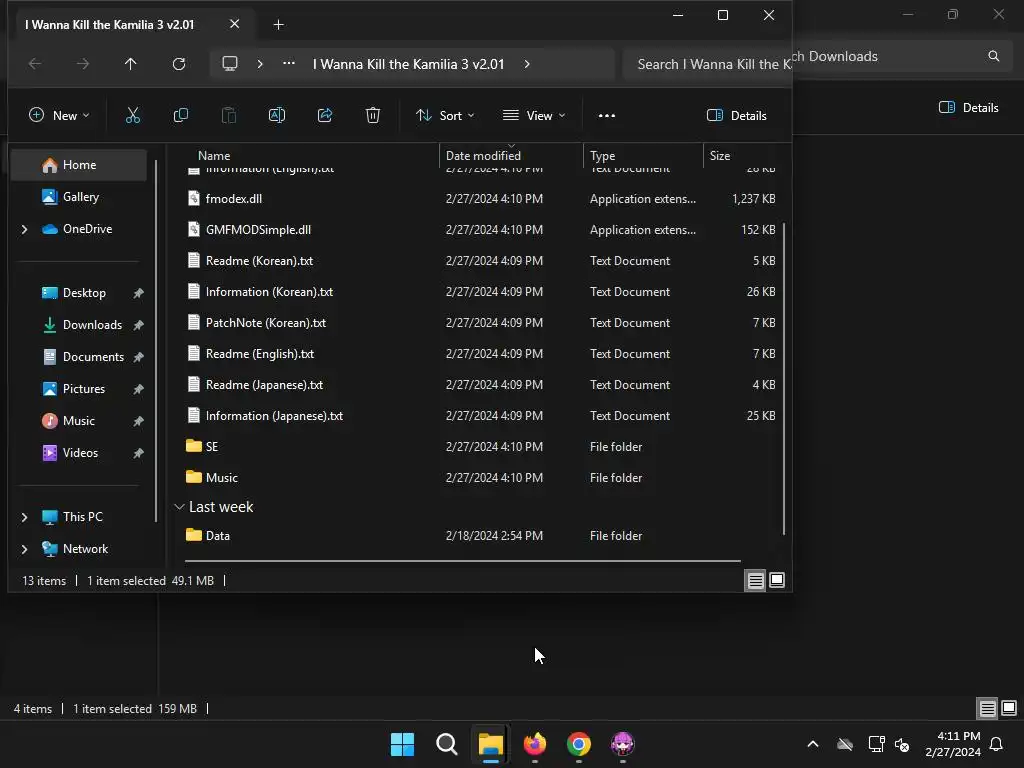
Task: Open taskbar Search
Action: point(447,744)
